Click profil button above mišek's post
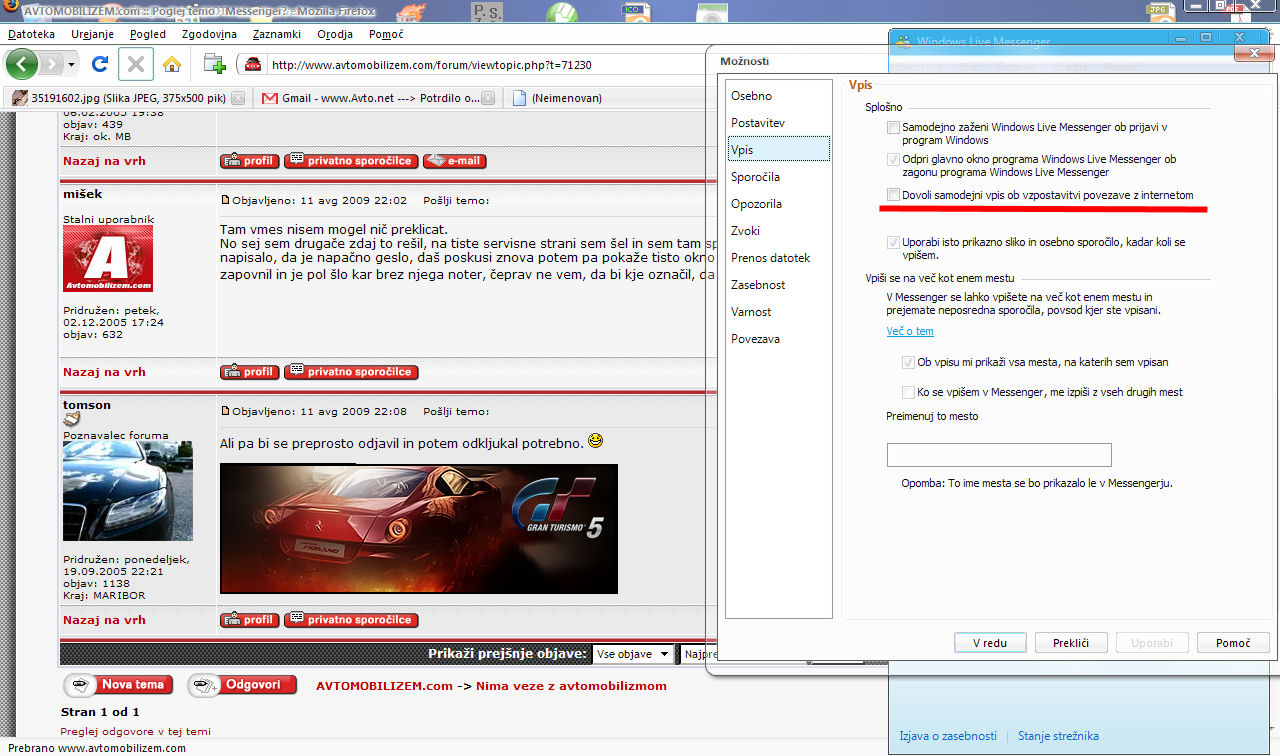Image resolution: width=1280 pixels, height=756 pixels. (249, 160)
